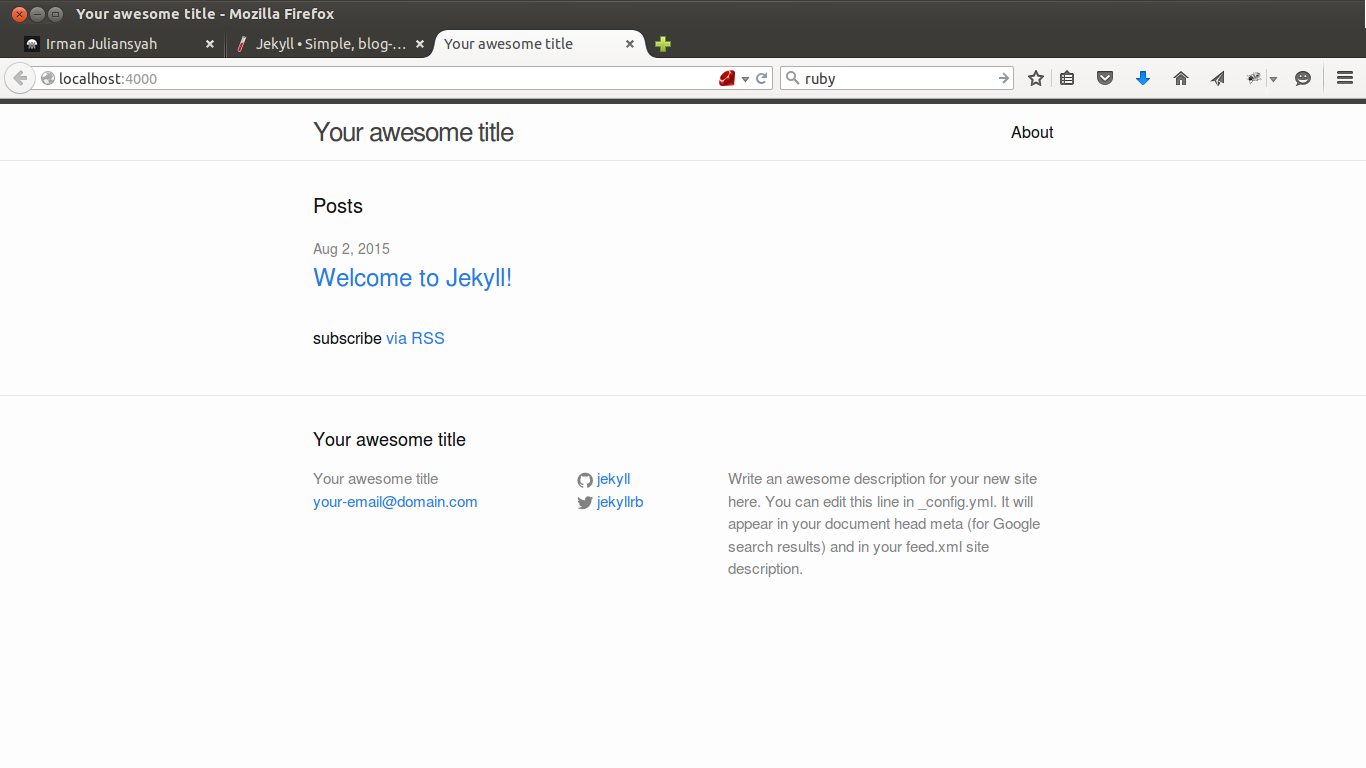
Task: Click the site header Your awesome title
Action: coord(413,132)
